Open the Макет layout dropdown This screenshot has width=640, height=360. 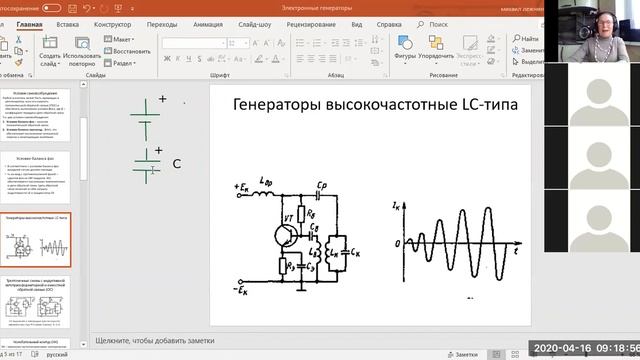click(119, 39)
